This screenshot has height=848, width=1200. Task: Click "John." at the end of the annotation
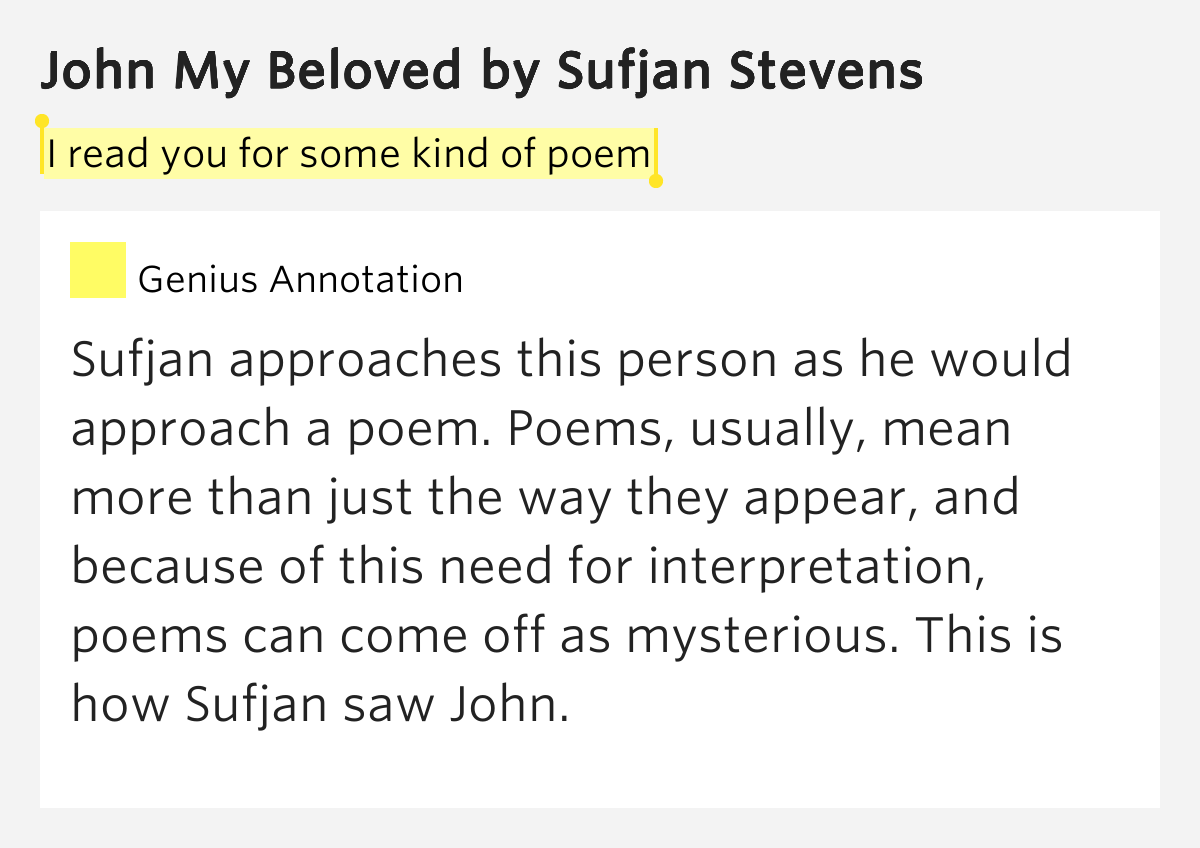tap(509, 705)
